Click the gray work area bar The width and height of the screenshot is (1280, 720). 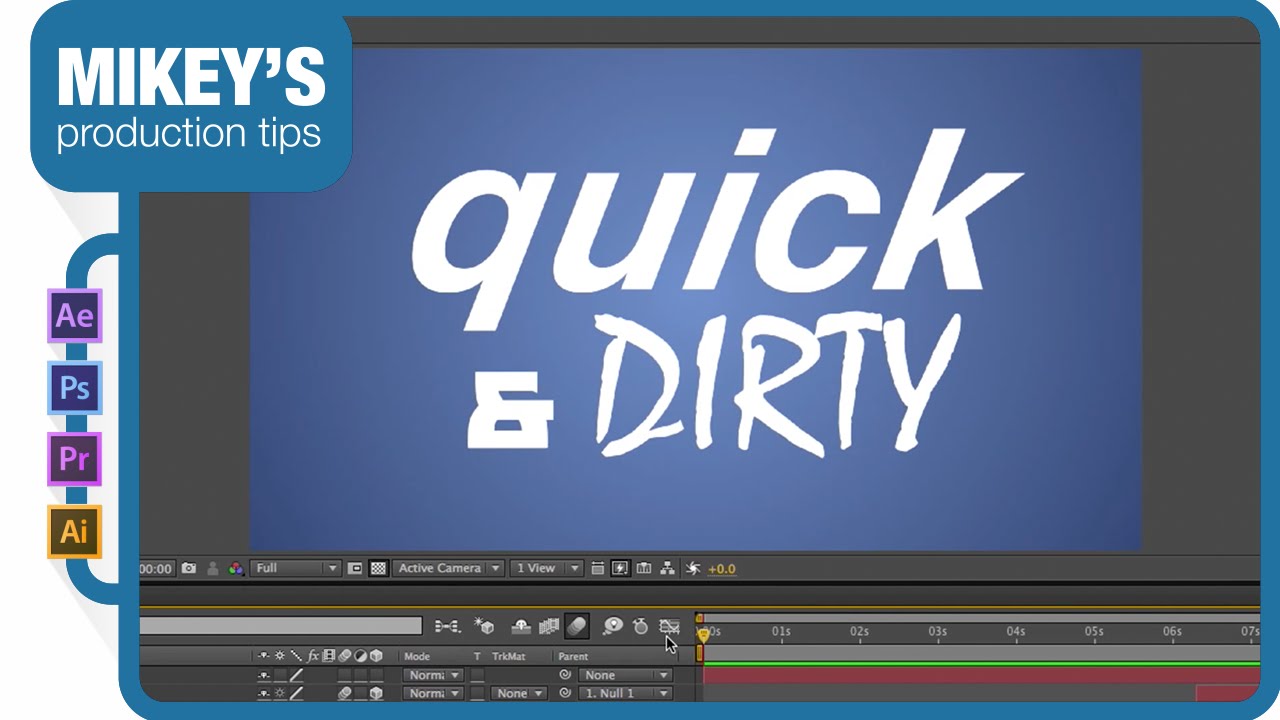coord(981,652)
